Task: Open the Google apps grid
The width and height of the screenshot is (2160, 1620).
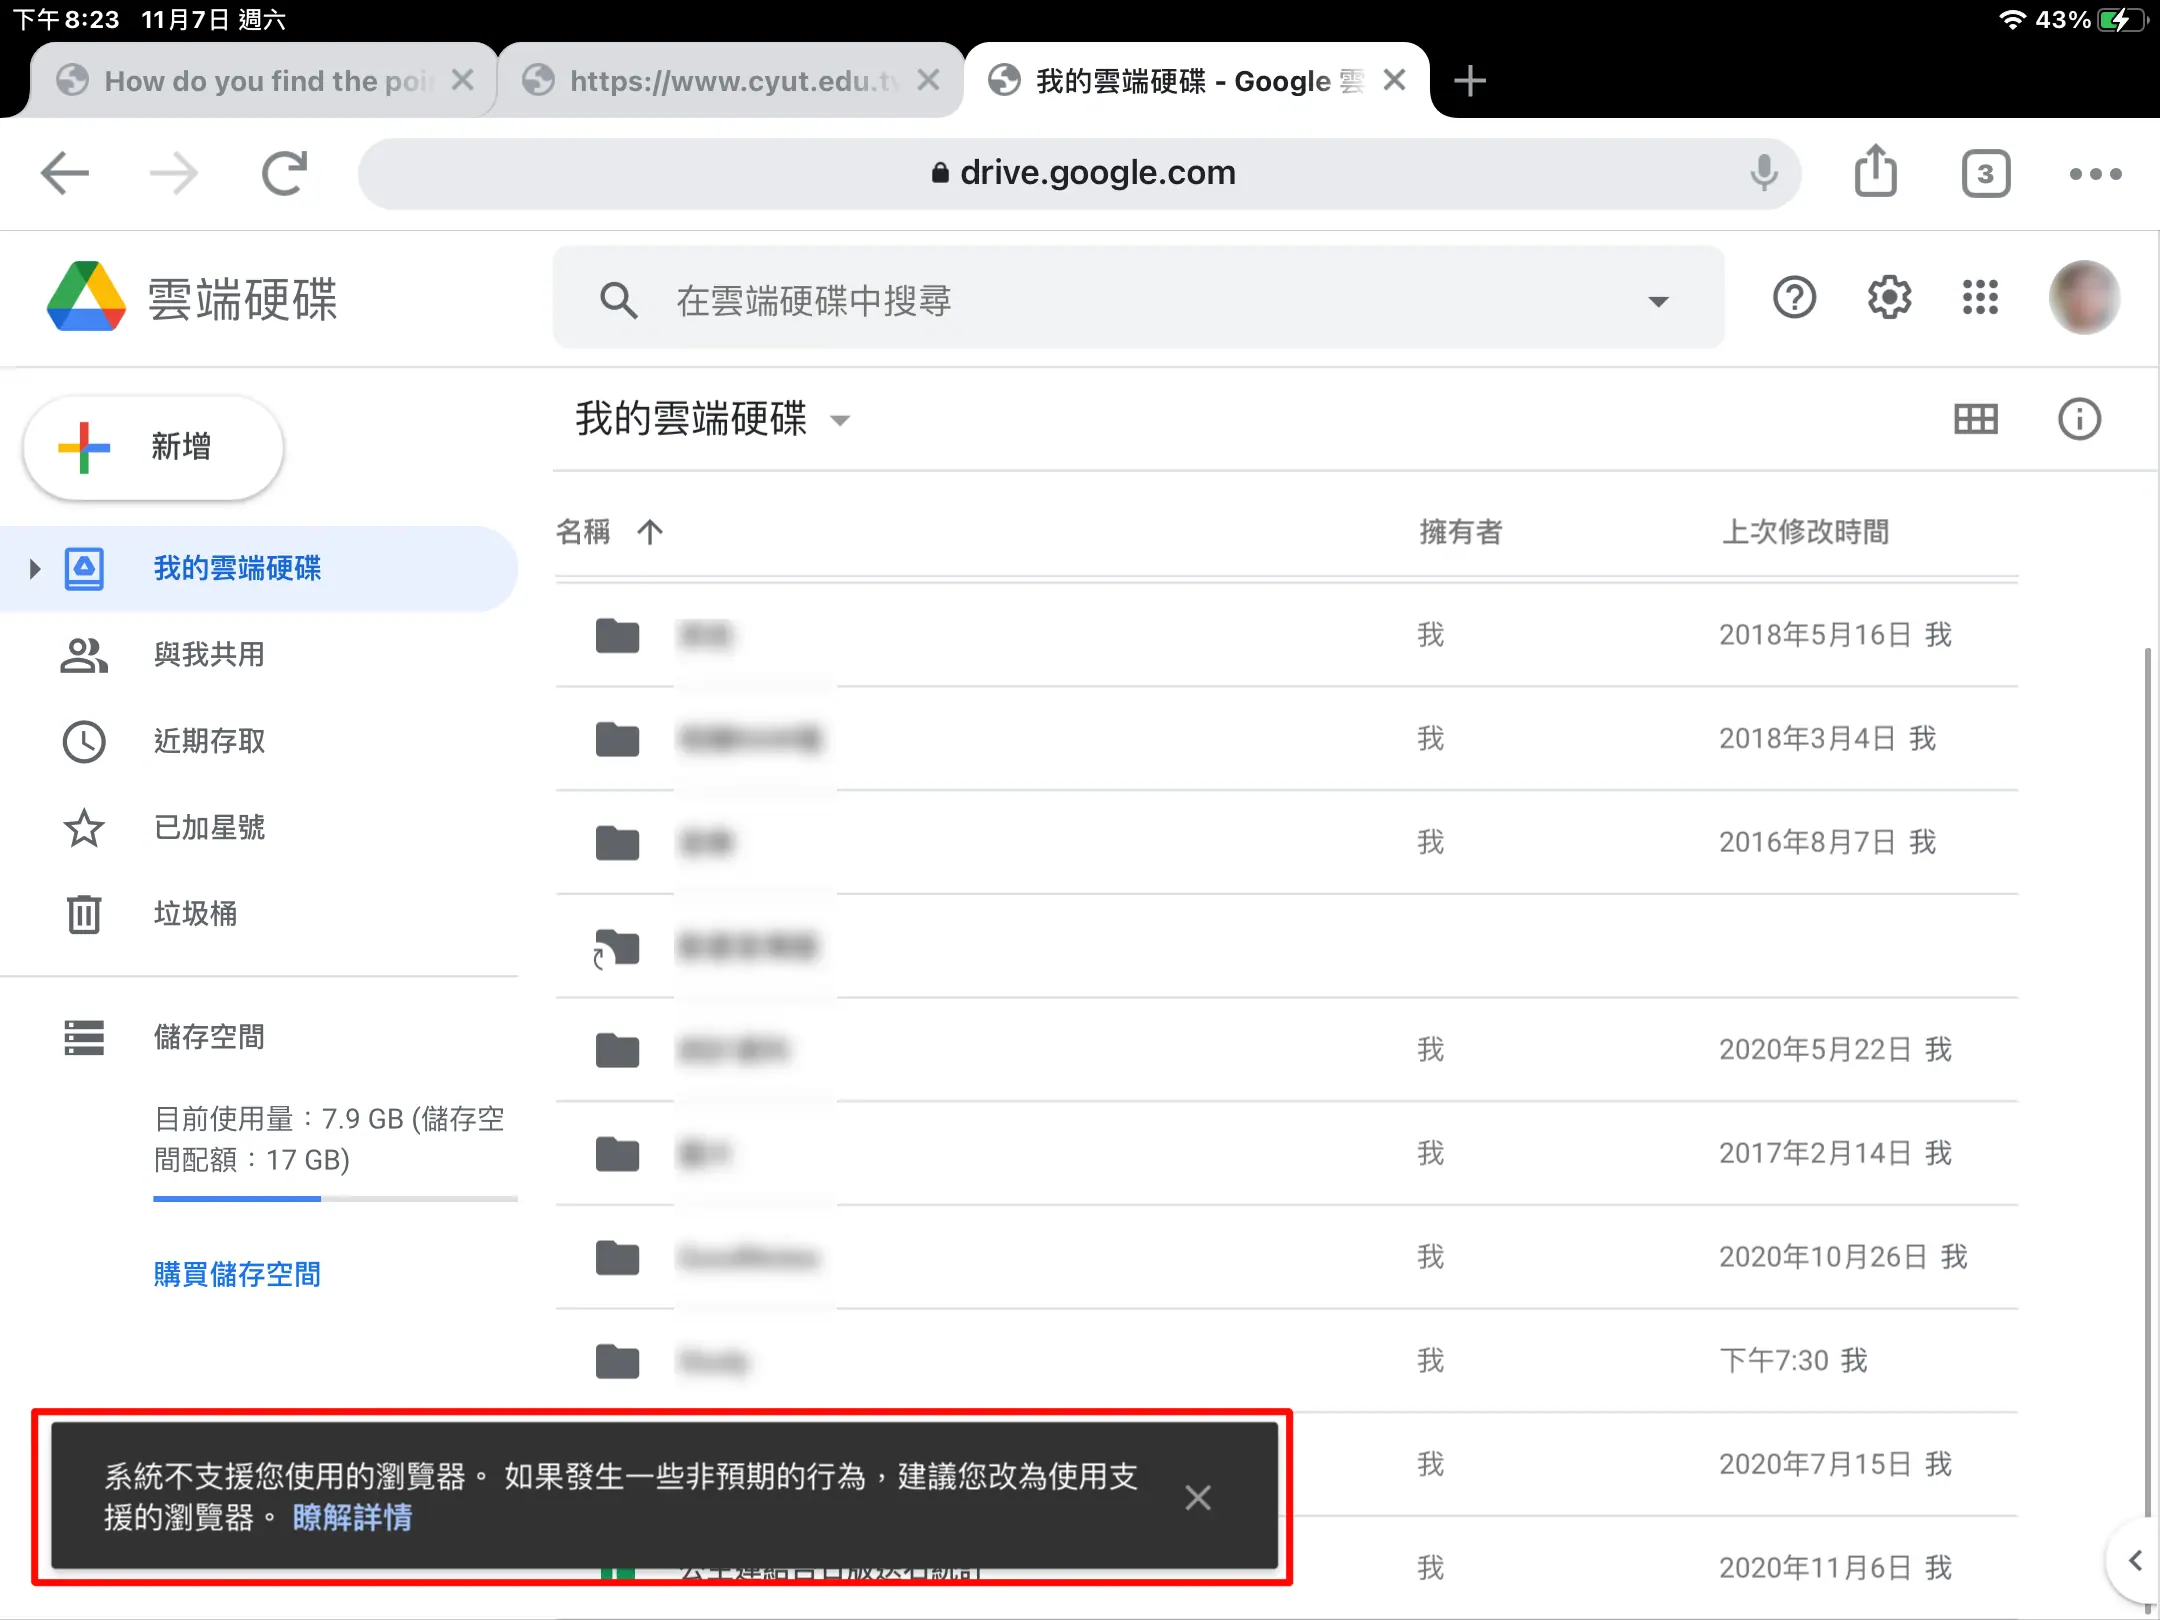Action: [x=1980, y=297]
